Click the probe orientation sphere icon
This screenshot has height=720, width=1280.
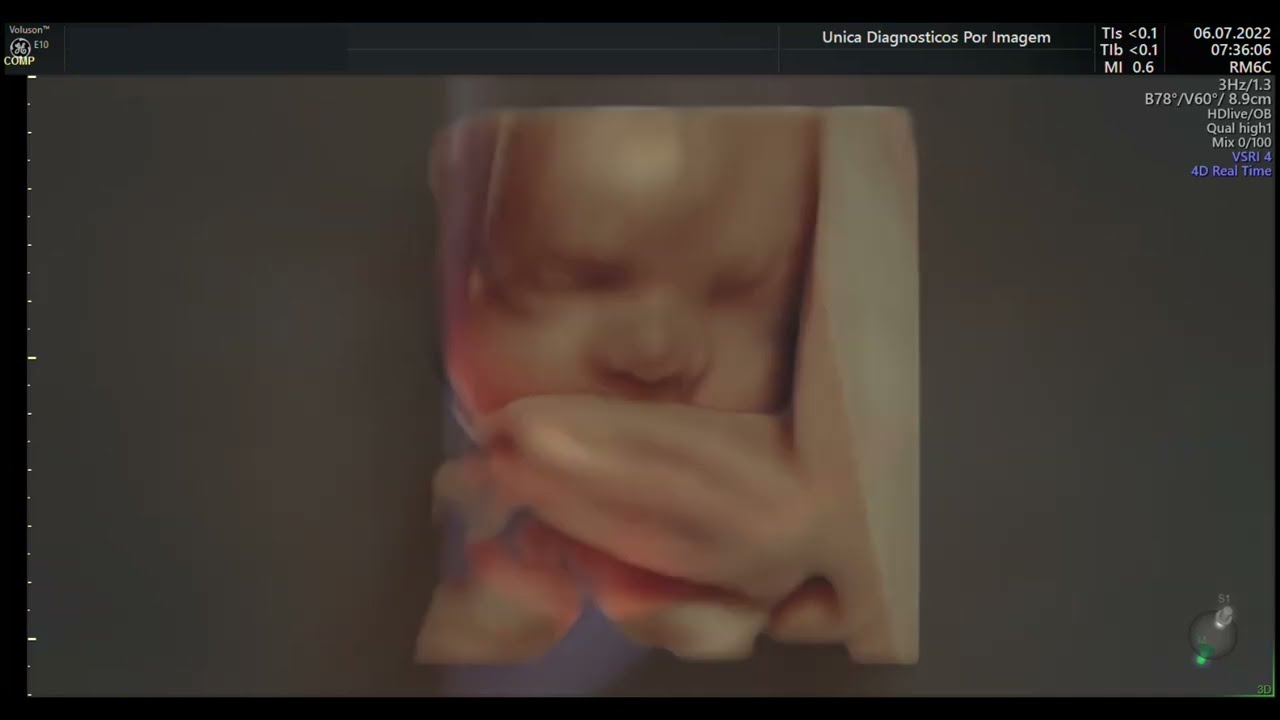pyautogui.click(x=1213, y=634)
